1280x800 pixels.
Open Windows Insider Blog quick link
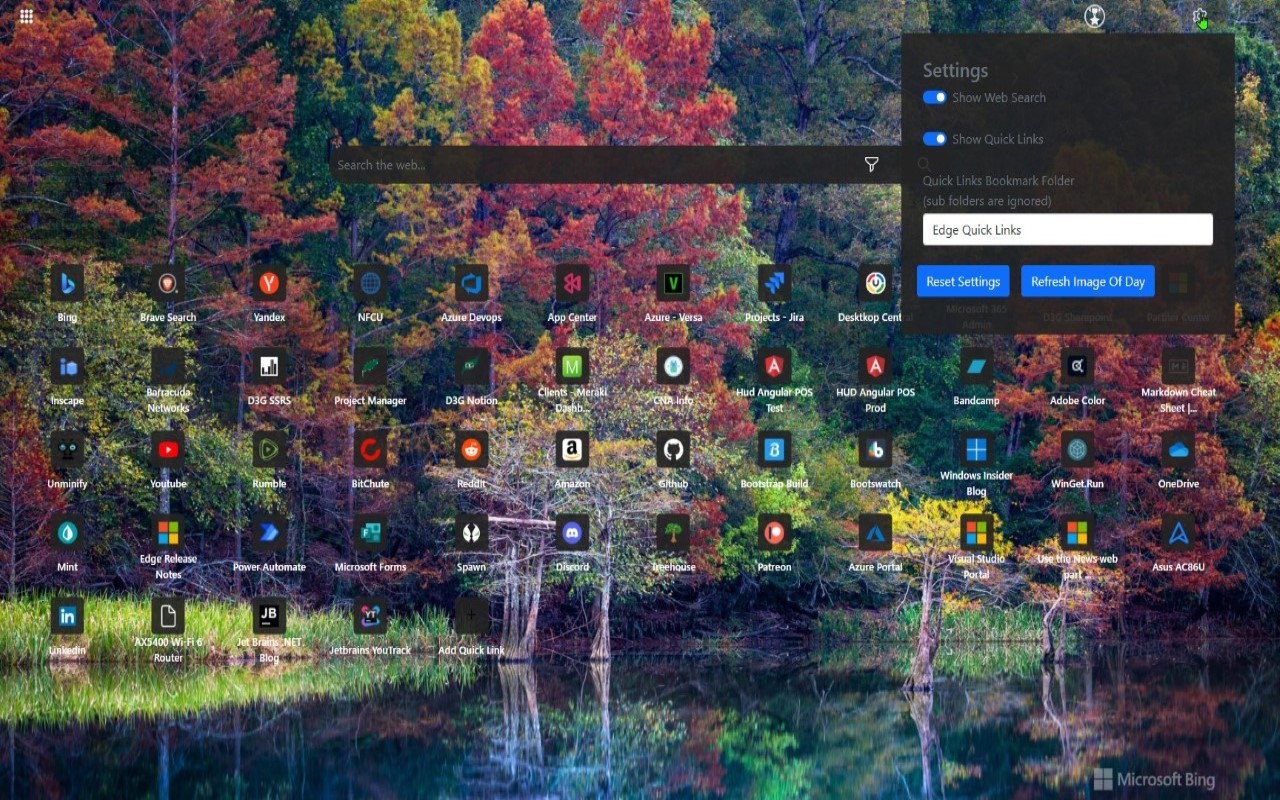tap(976, 449)
